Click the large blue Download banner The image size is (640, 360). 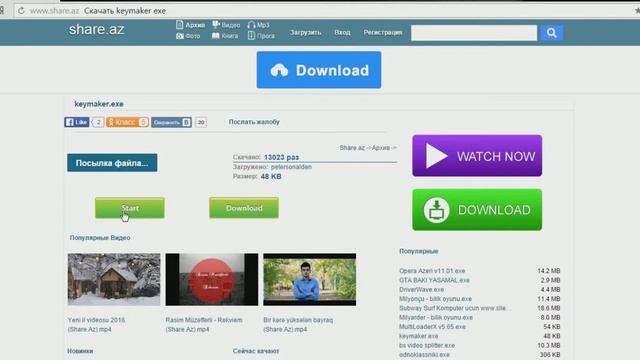point(319,70)
